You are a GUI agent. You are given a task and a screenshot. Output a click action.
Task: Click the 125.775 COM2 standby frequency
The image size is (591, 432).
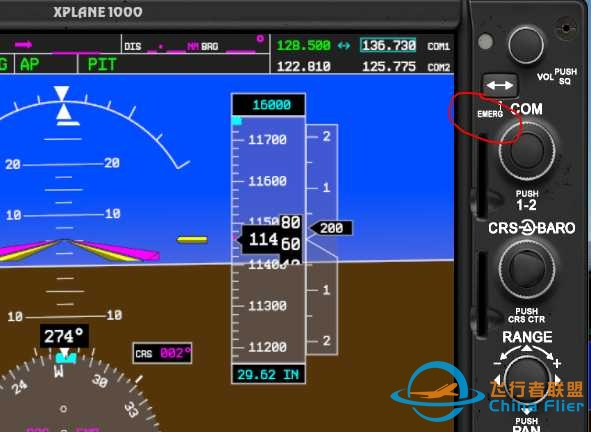[x=389, y=67]
